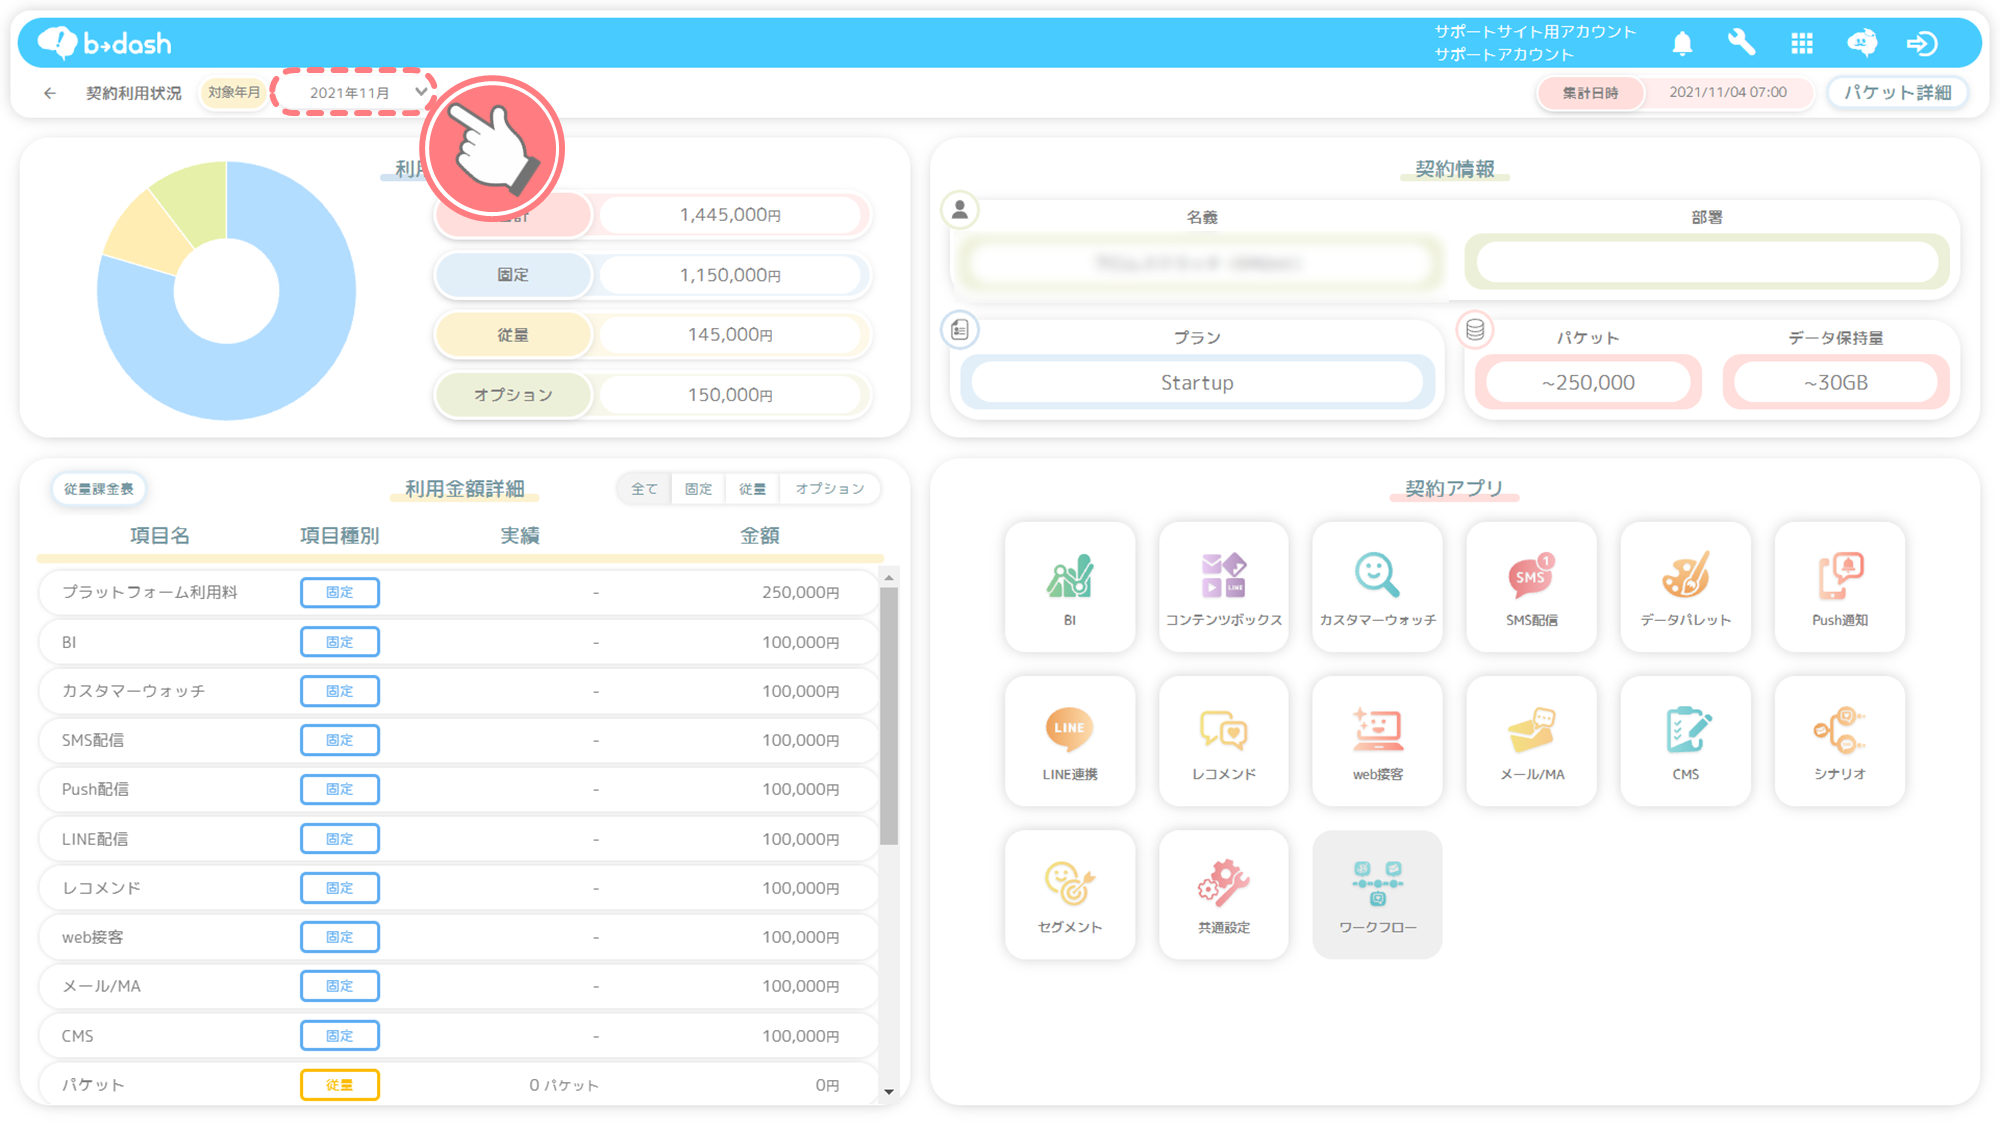Click the scrollbar down arrow

coord(888,1091)
